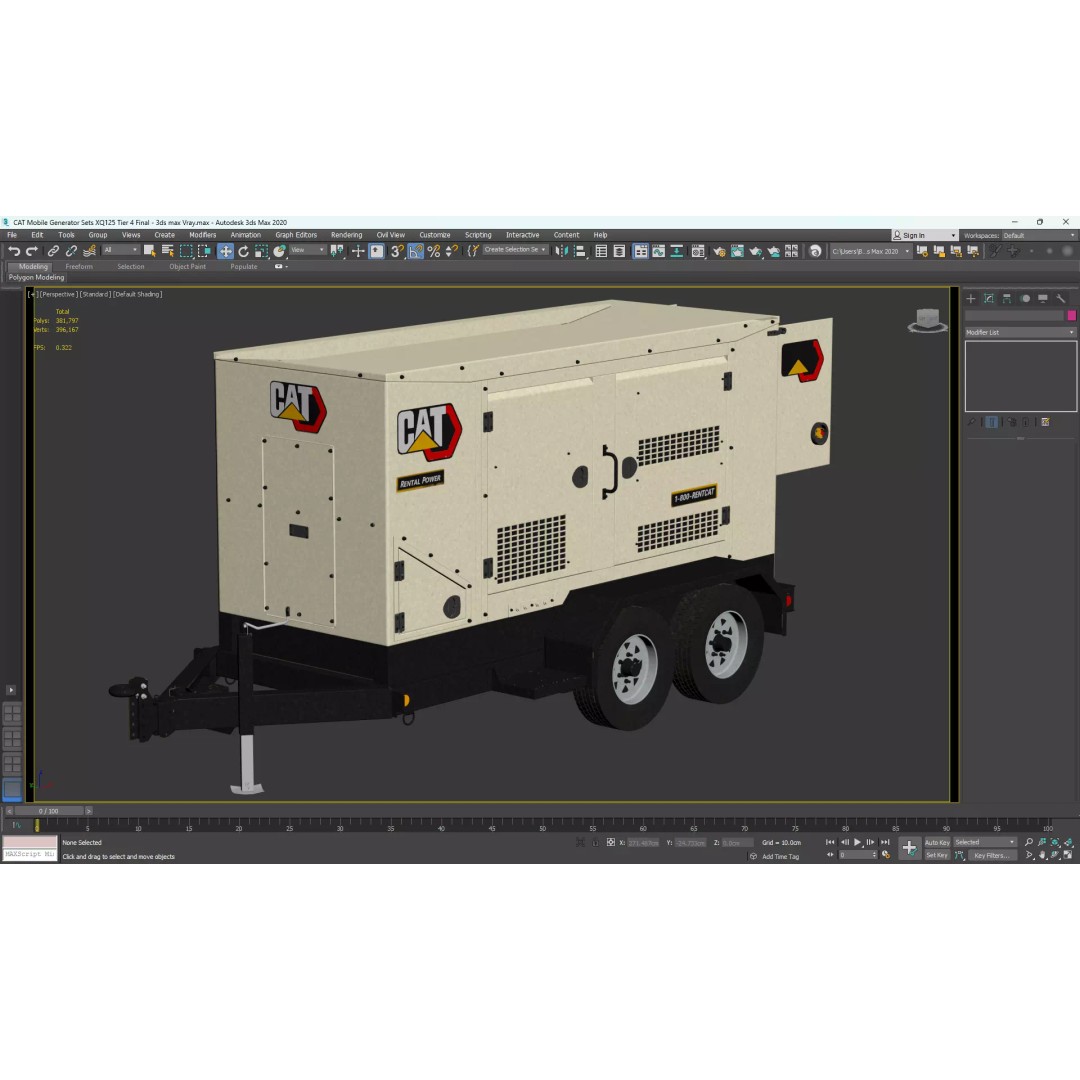The height and width of the screenshot is (1080, 1080).
Task: Activate the Select and Move tool
Action: coord(225,251)
